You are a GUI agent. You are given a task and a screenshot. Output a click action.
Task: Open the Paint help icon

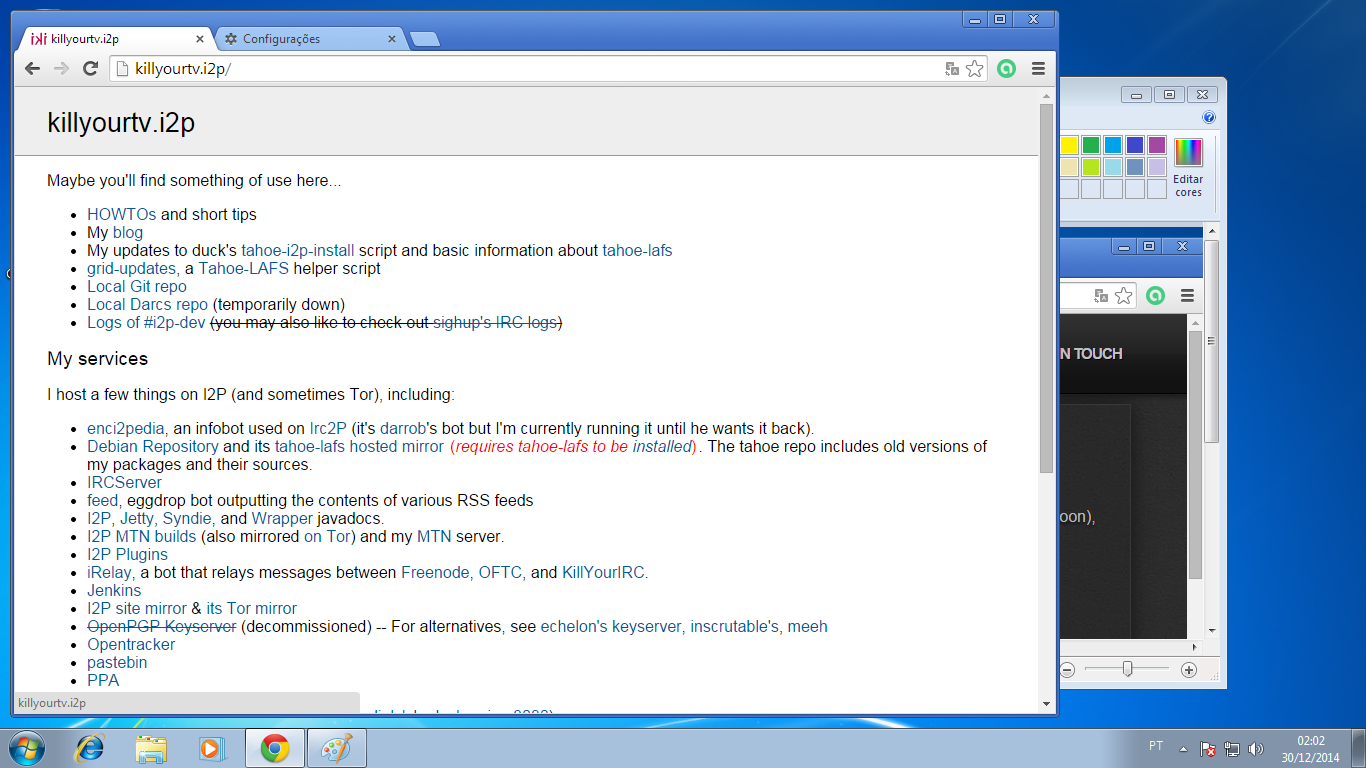[1209, 118]
